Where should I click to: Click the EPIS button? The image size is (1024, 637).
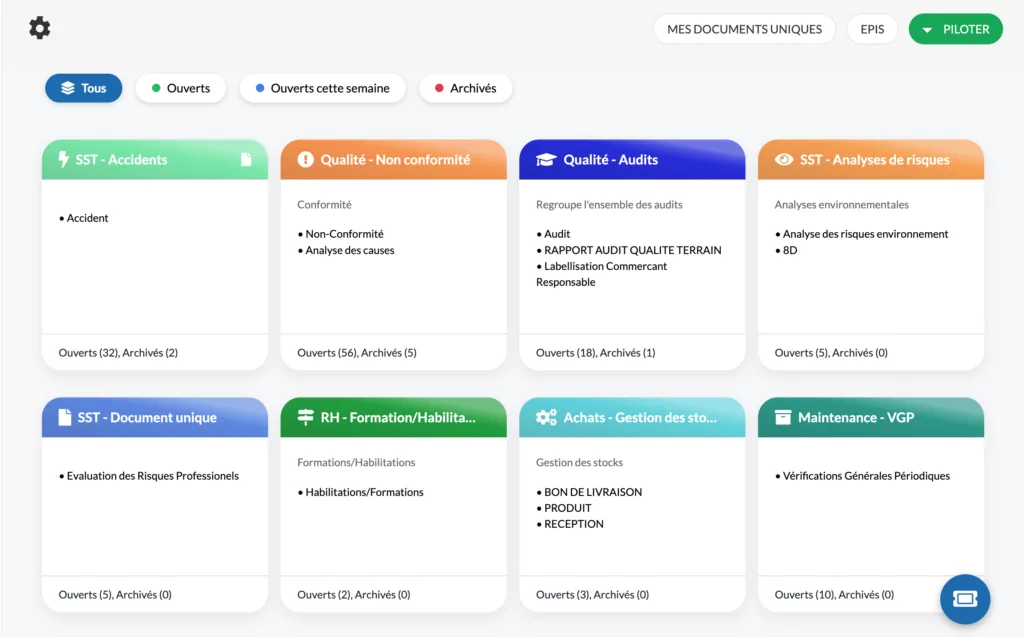[x=872, y=29]
